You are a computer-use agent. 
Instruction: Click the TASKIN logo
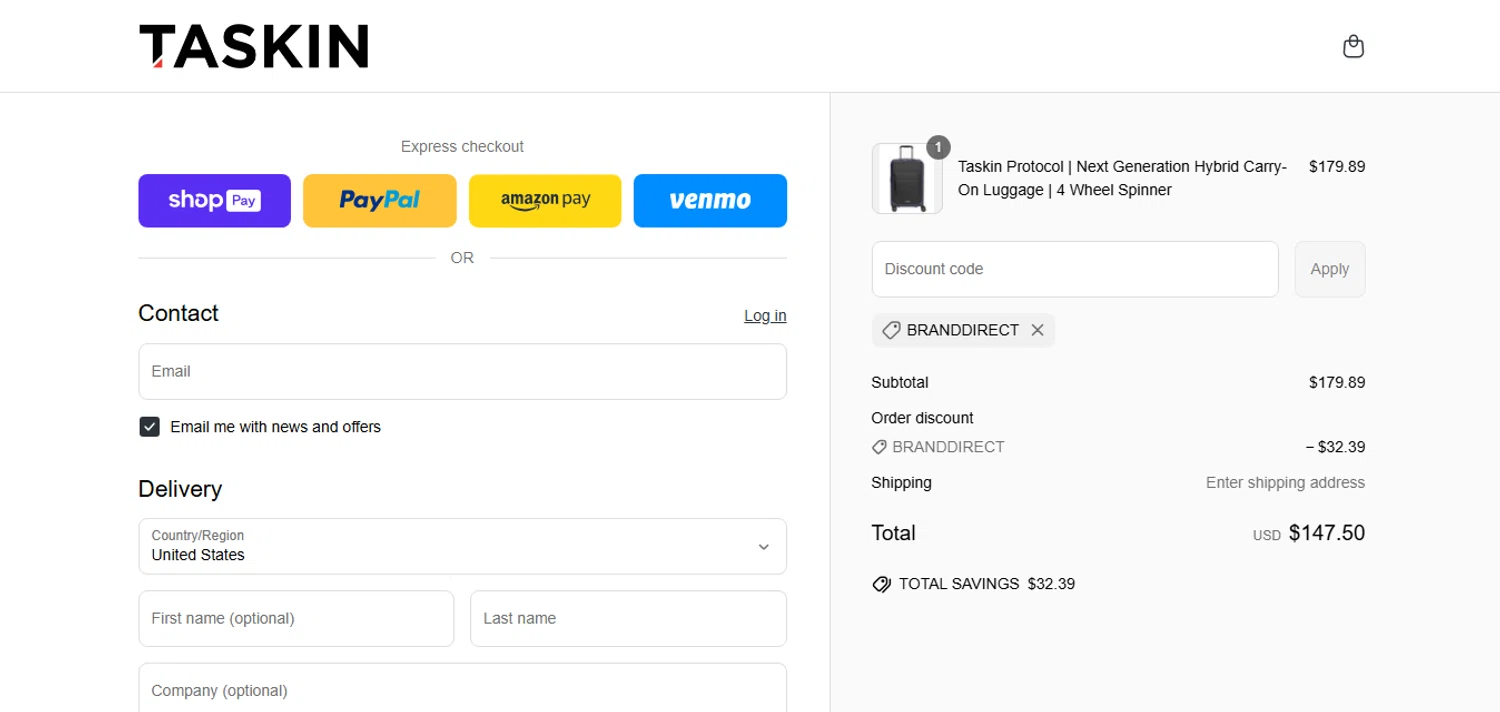coord(254,46)
